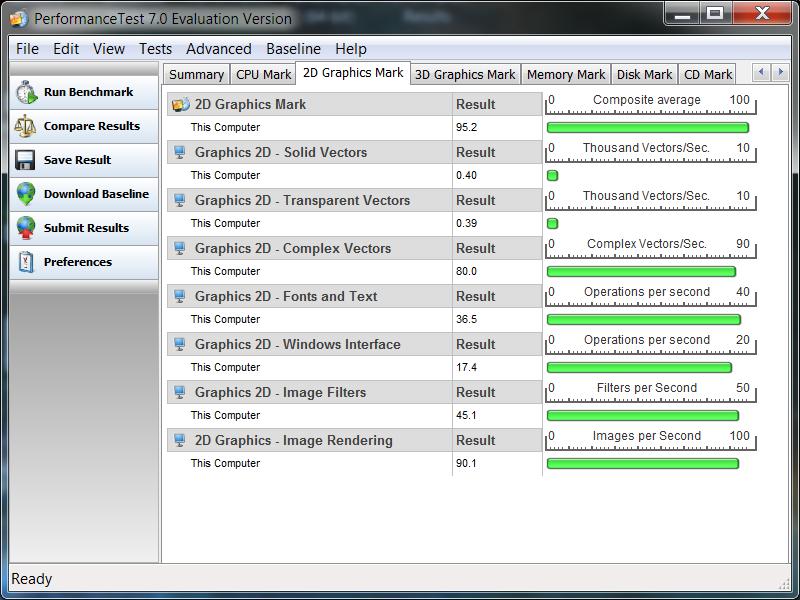Select the 2D Graphics Mark tab
The width and height of the screenshot is (800, 600).
click(x=353, y=73)
